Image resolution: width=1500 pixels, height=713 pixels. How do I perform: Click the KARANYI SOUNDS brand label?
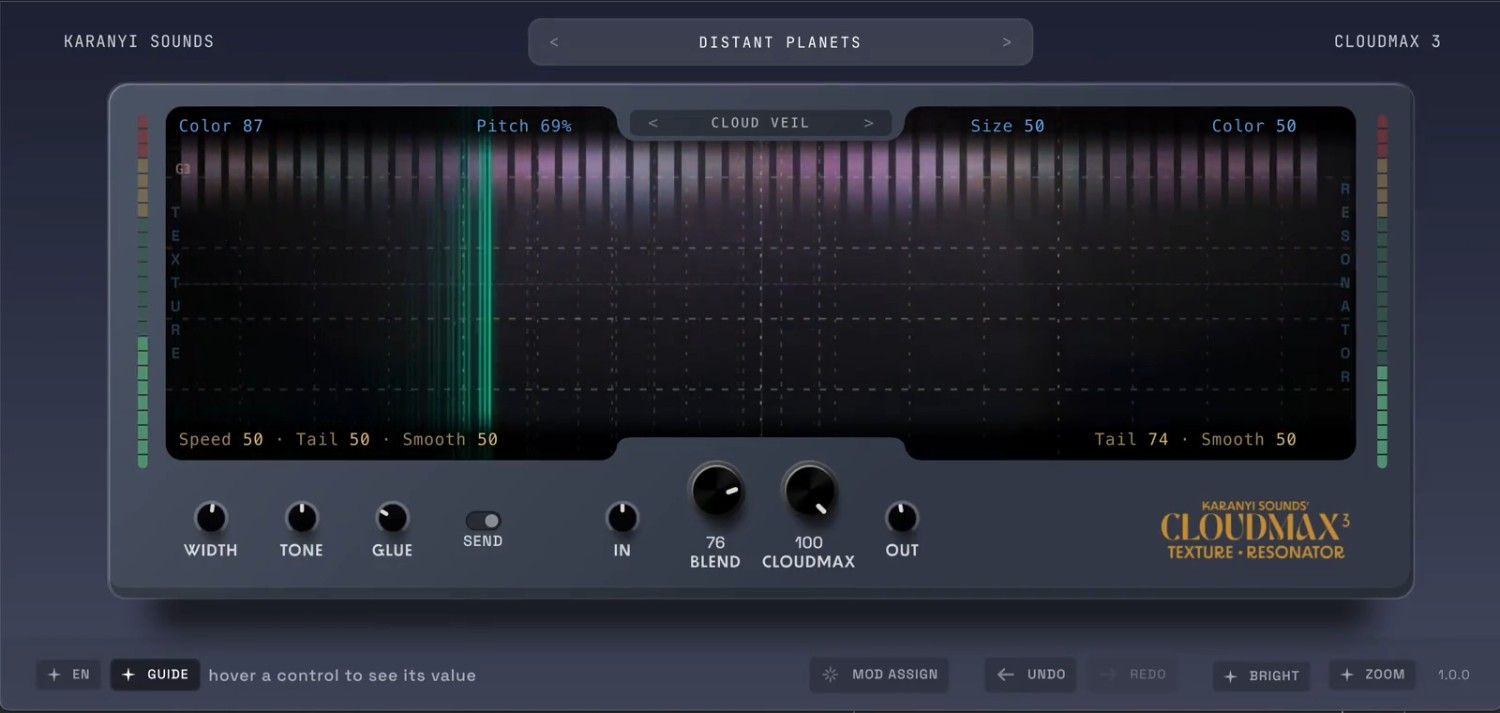[139, 42]
